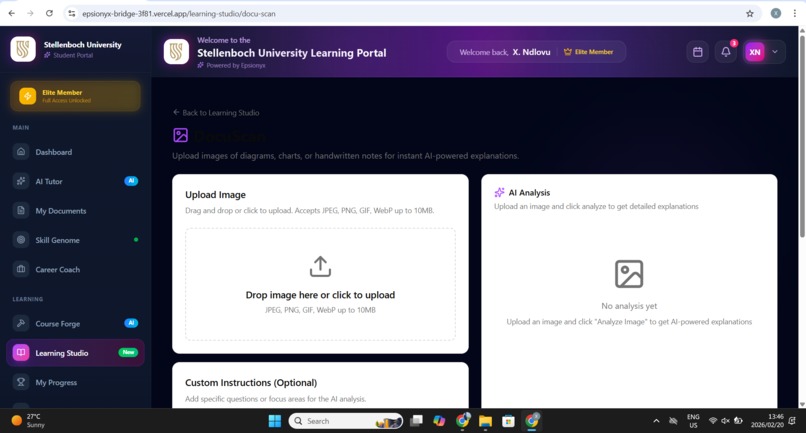
Task: Open the volume tray icon
Action: tap(725, 421)
